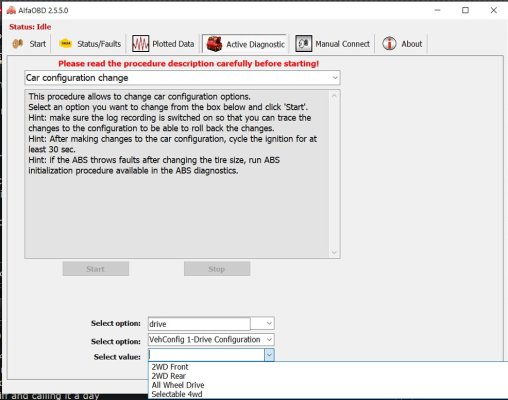Switch to the Plotted Data tab label
The image size is (508, 400).
pos(173,44)
